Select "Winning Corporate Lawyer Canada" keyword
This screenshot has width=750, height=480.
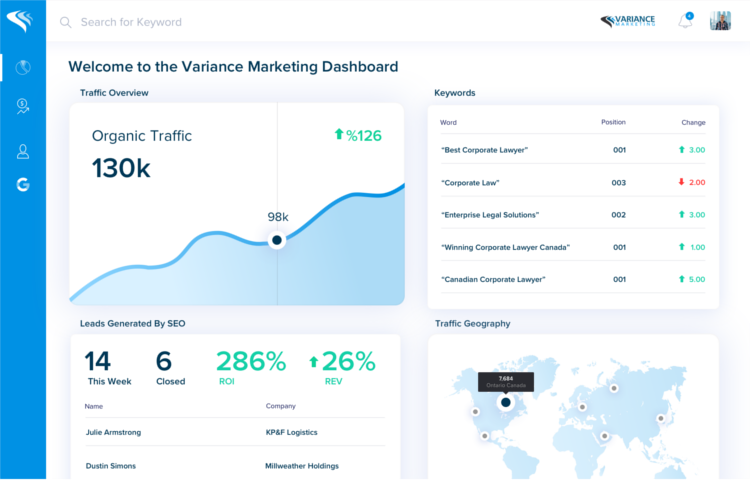(505, 248)
